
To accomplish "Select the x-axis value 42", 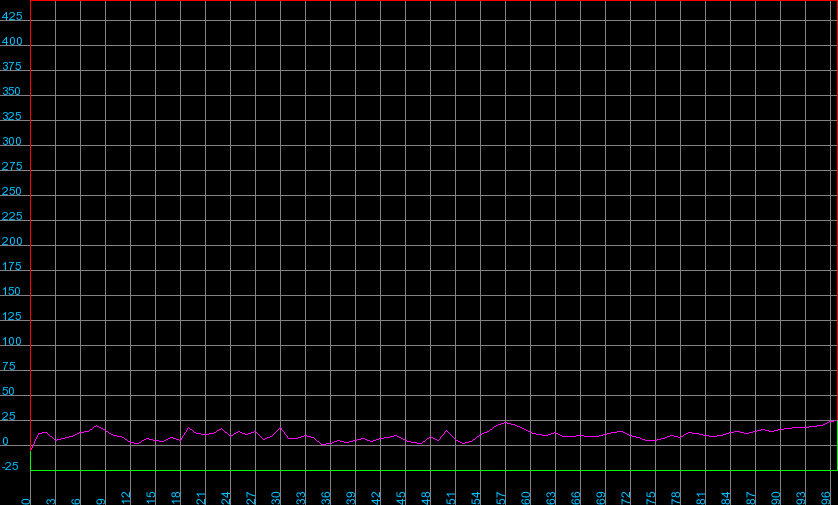I will coord(376,498).
